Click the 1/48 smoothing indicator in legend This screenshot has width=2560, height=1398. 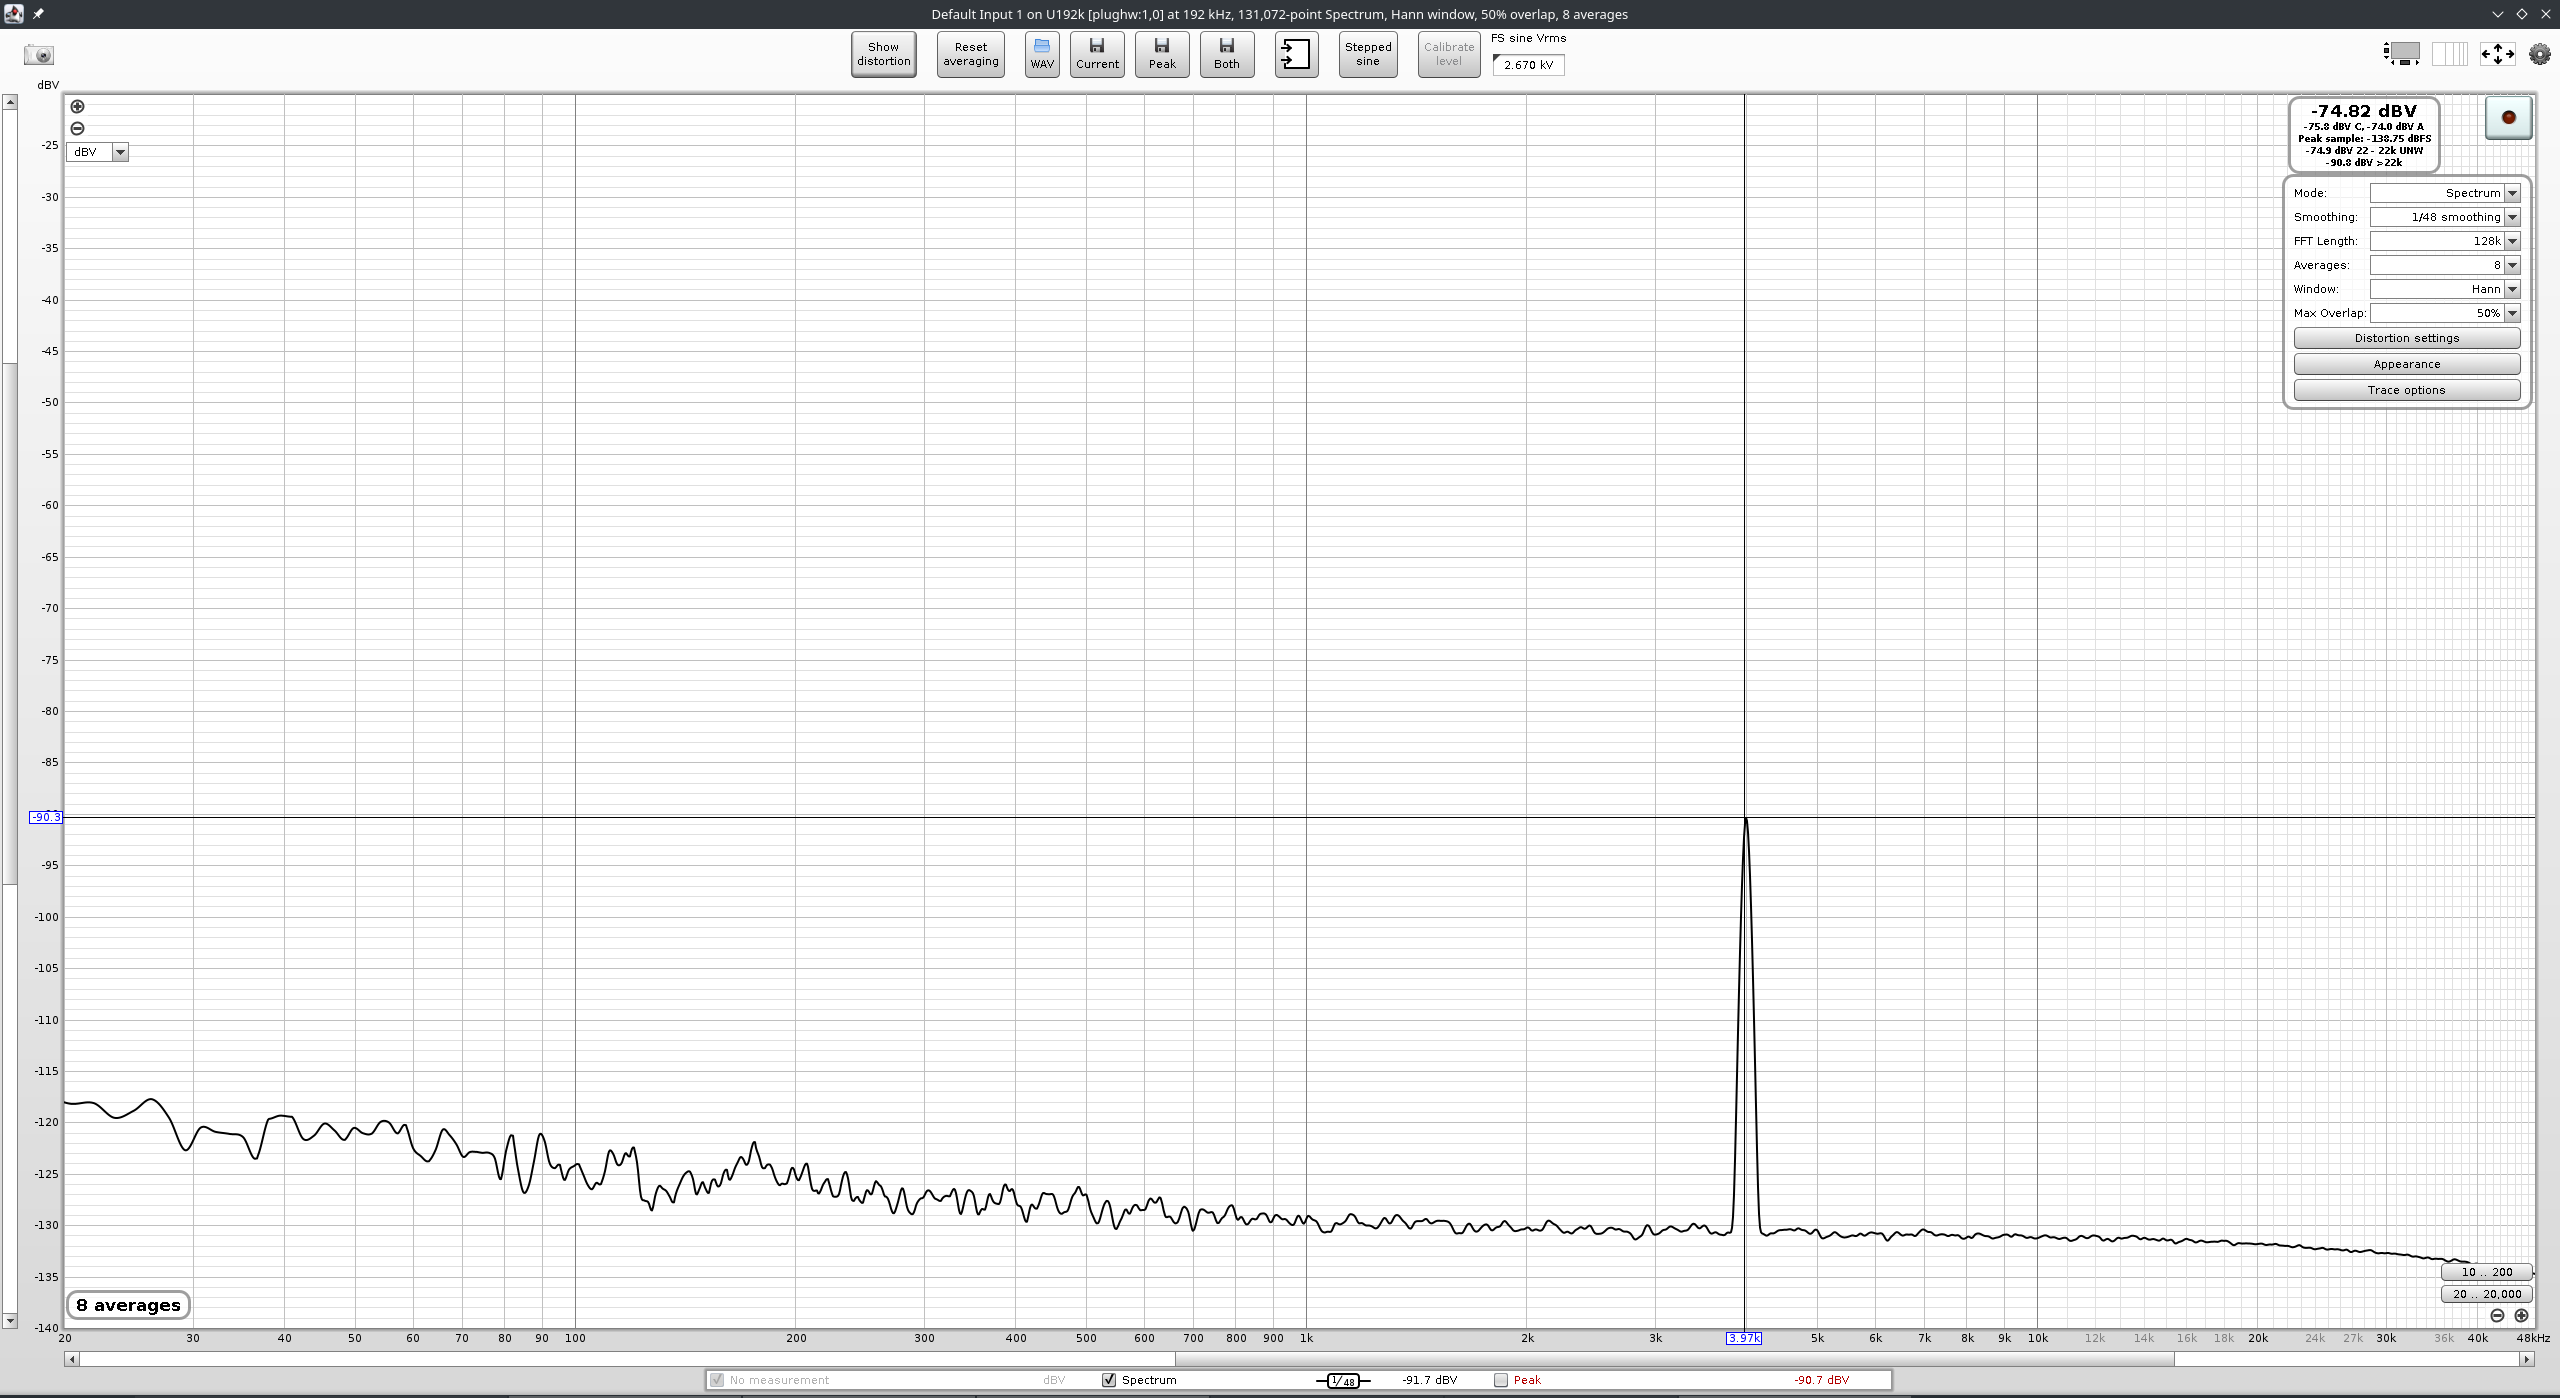1343,1380
